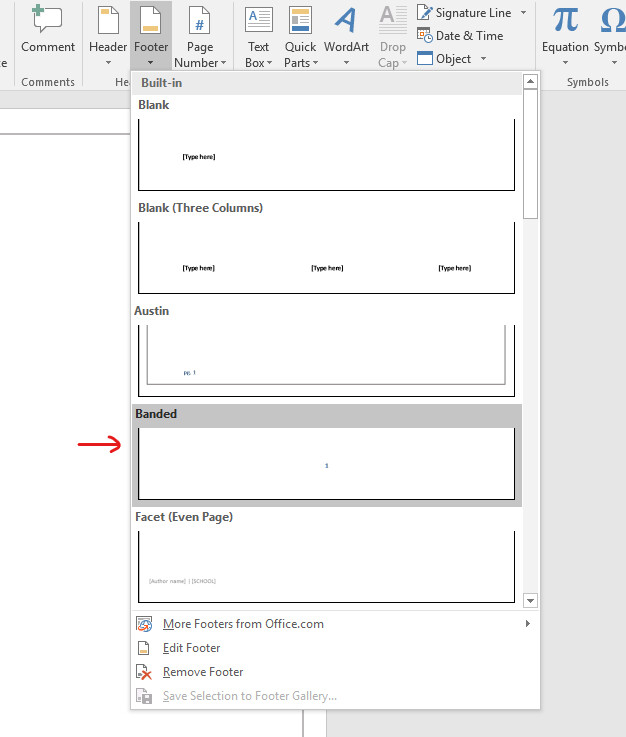Expand the More Footers submenu arrow
The height and width of the screenshot is (737, 626).
(x=528, y=624)
